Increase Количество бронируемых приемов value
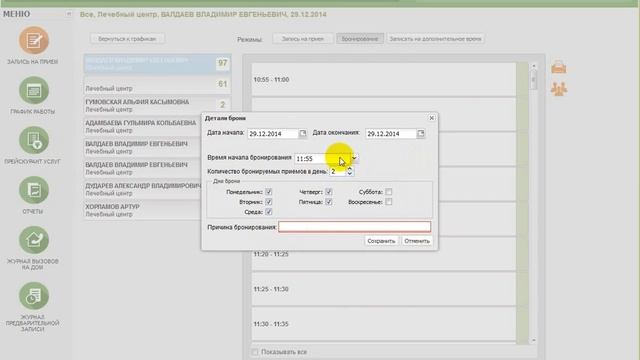This screenshot has height=360, width=640. point(349,169)
